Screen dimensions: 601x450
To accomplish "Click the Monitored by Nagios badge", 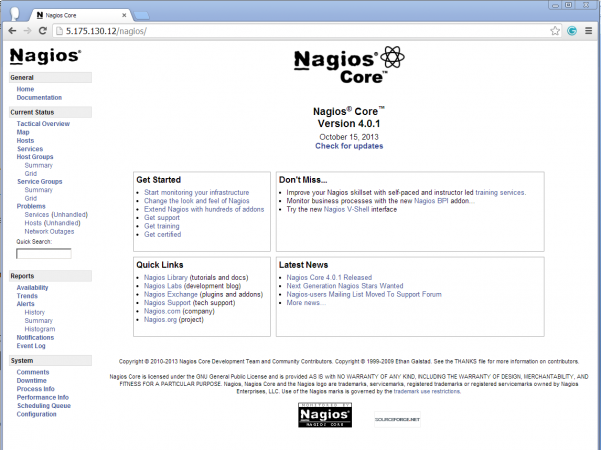I will click(x=325, y=415).
